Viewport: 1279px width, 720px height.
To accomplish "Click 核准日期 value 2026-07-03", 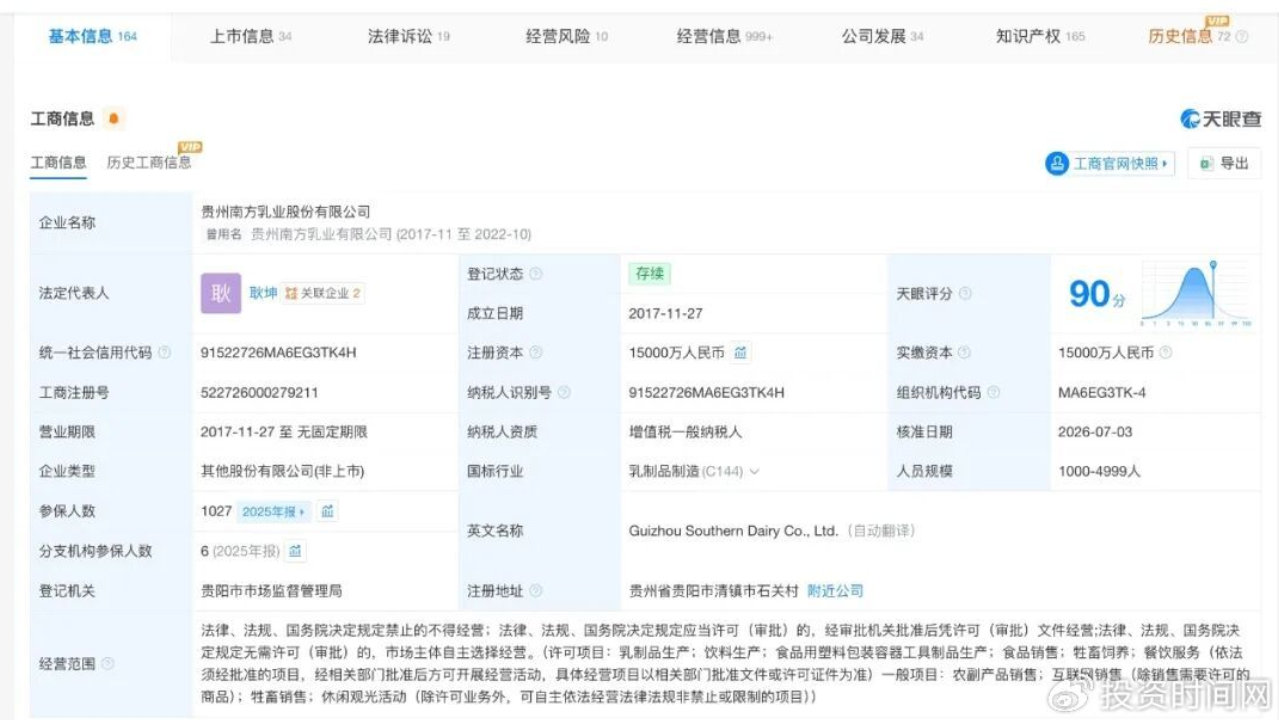I will point(1095,432).
